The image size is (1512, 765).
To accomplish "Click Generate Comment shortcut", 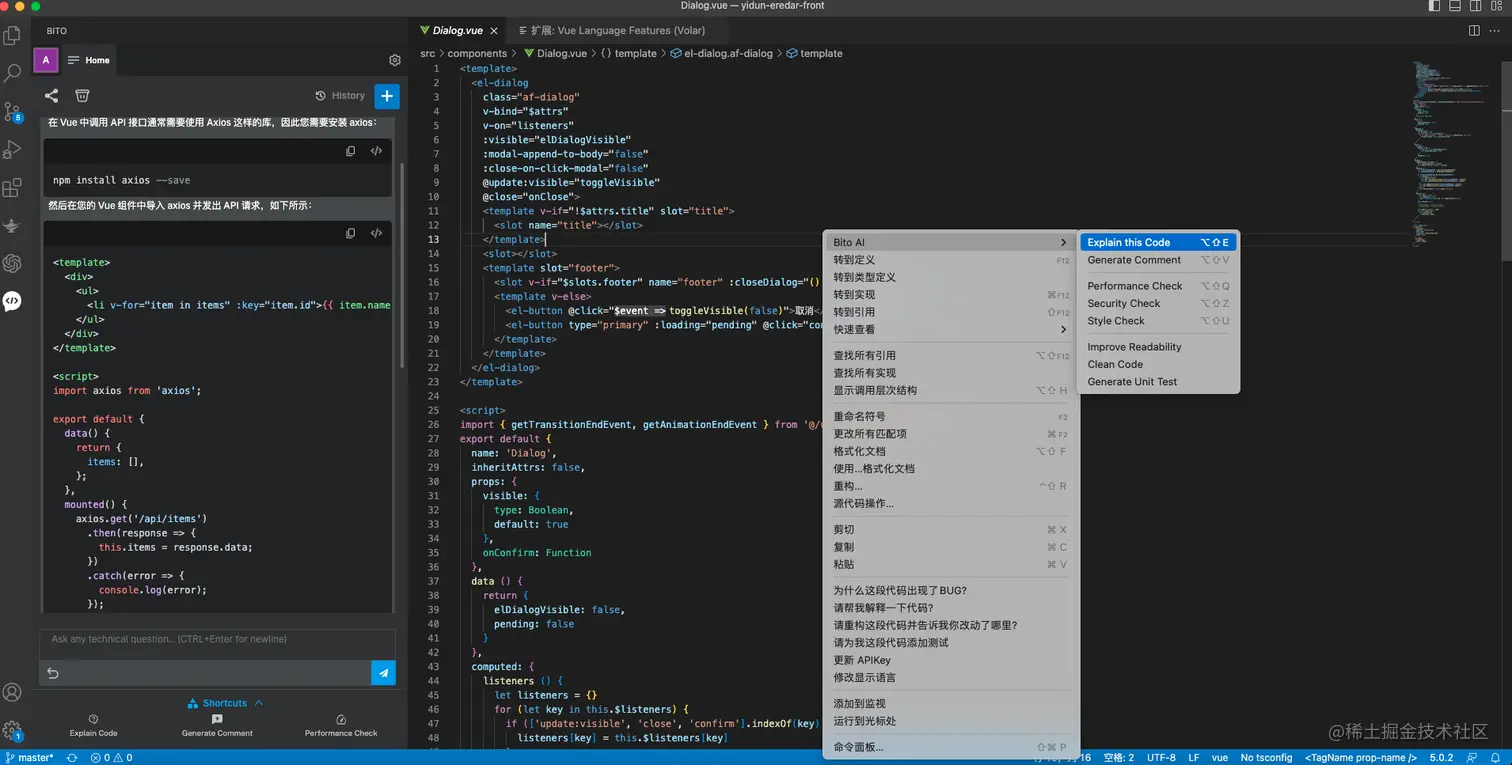I will point(217,726).
